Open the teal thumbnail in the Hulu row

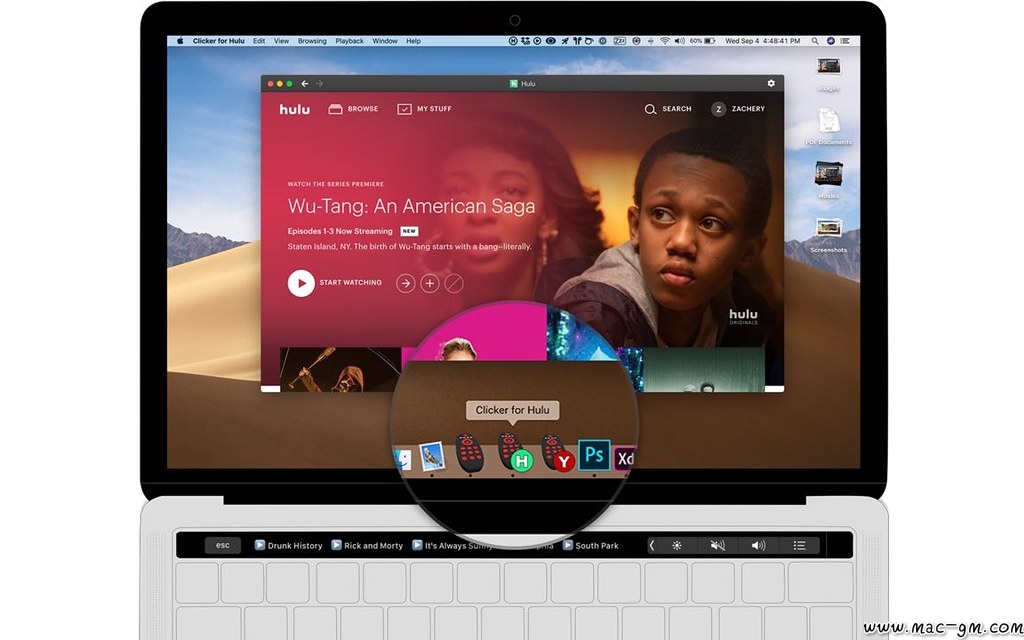(704, 369)
